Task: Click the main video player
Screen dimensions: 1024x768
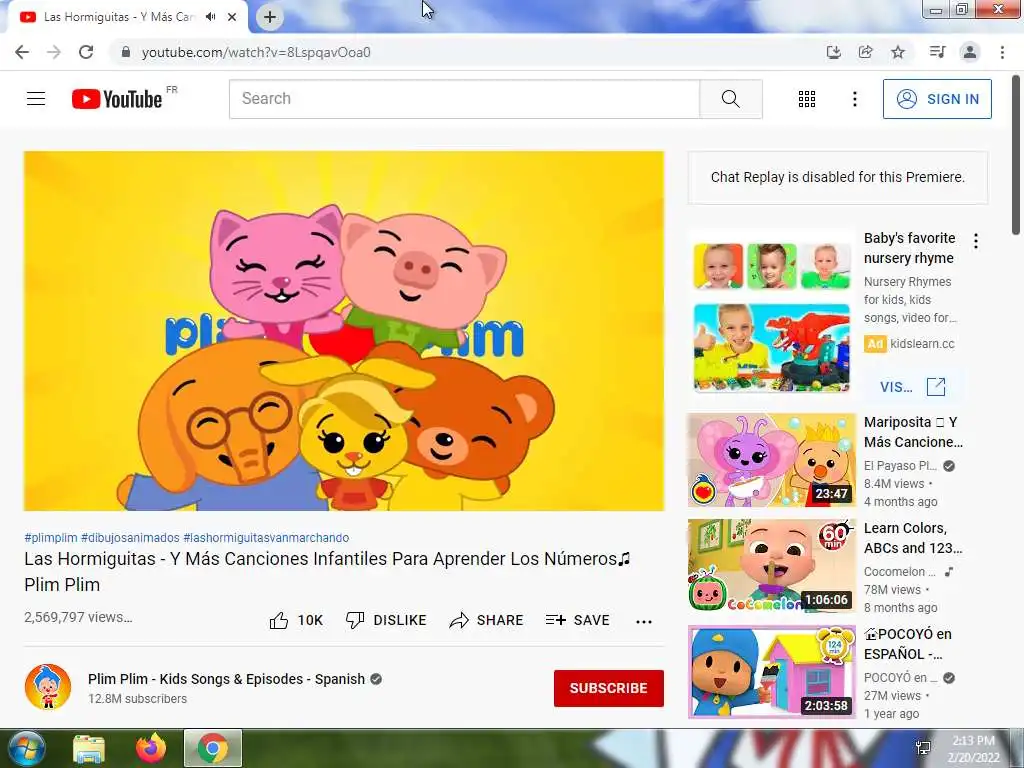Action: point(344,331)
